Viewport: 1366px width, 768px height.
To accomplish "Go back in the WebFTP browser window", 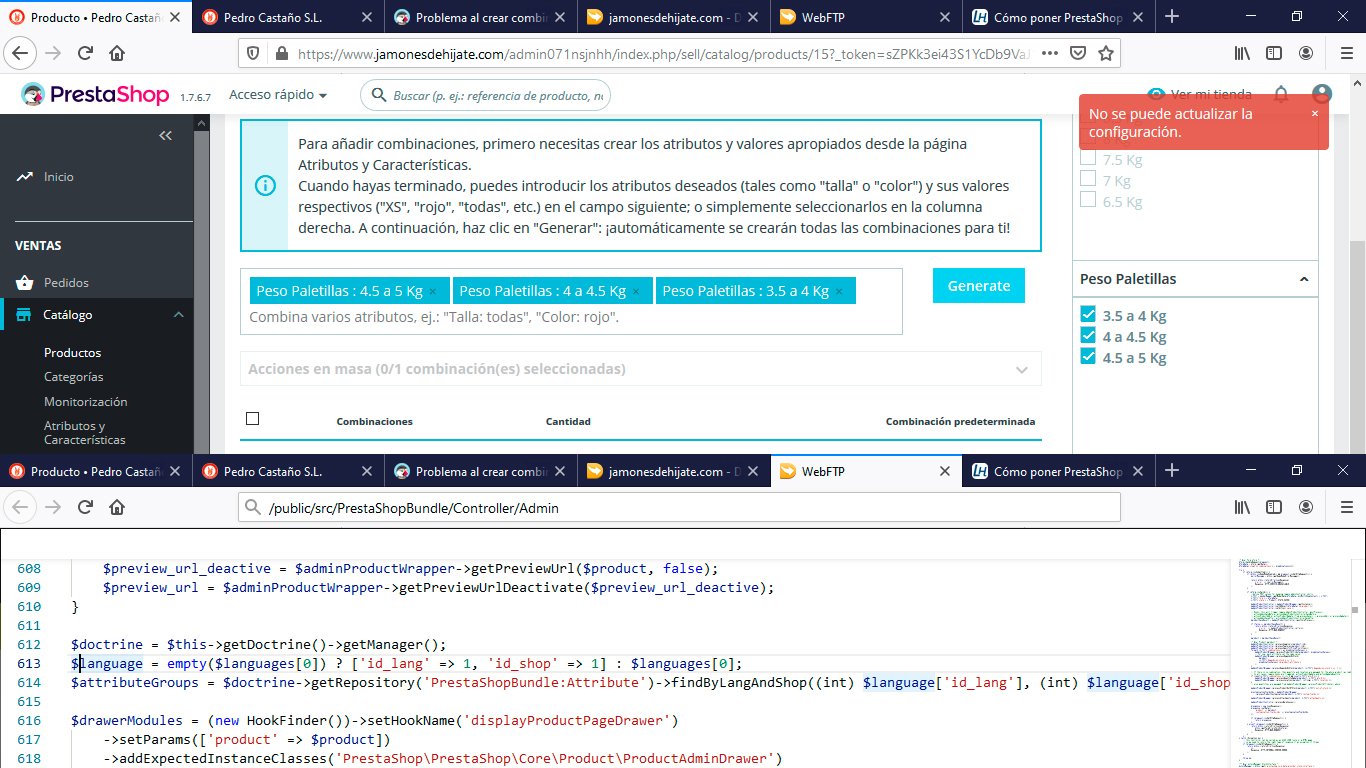I will (x=21, y=507).
